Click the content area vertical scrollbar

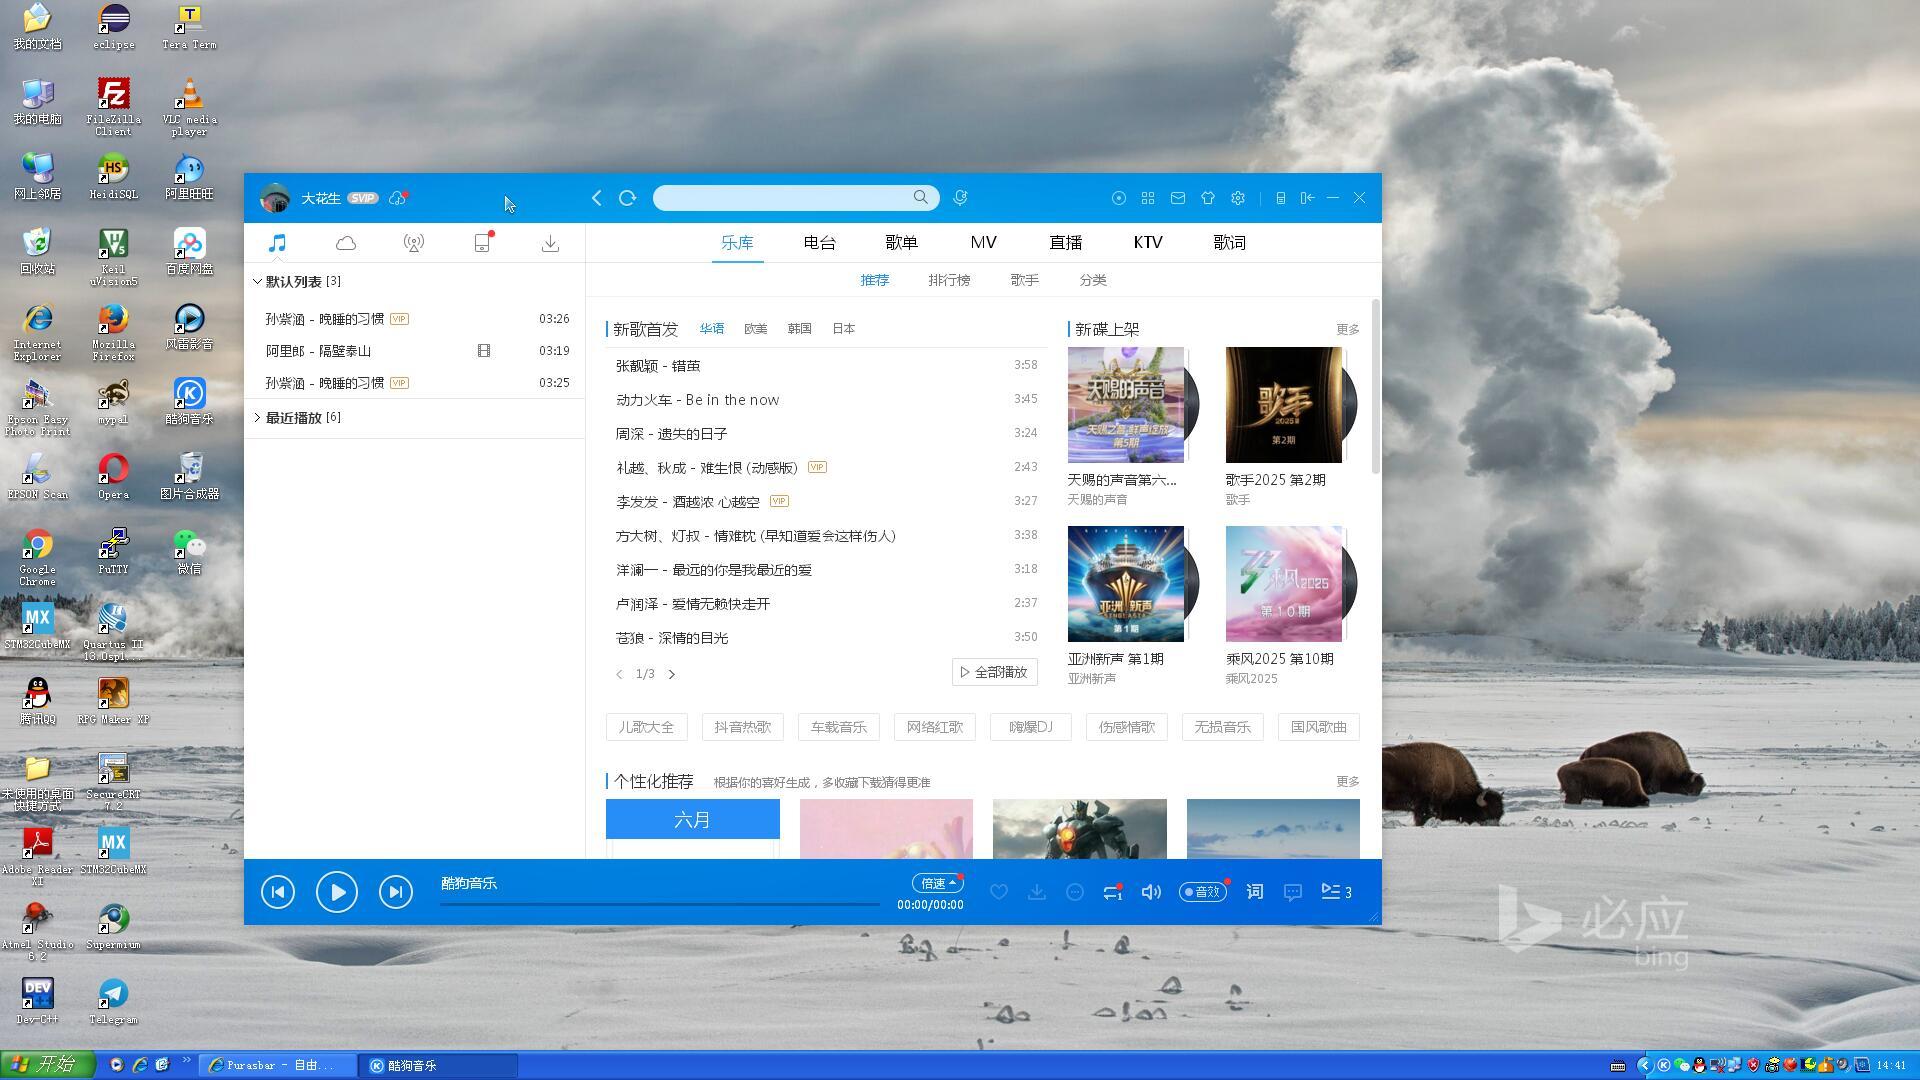pos(1376,386)
